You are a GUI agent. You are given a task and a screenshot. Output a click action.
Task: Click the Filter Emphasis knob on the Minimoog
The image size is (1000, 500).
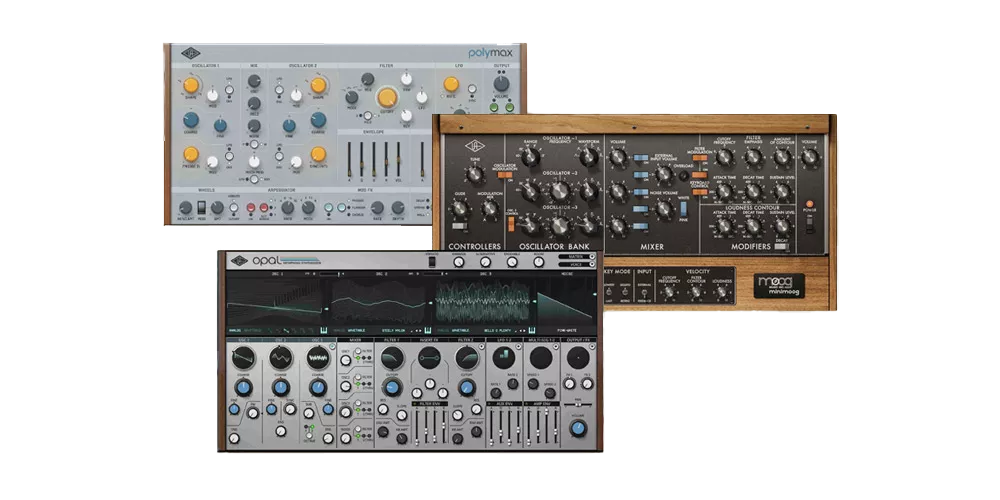click(x=753, y=157)
